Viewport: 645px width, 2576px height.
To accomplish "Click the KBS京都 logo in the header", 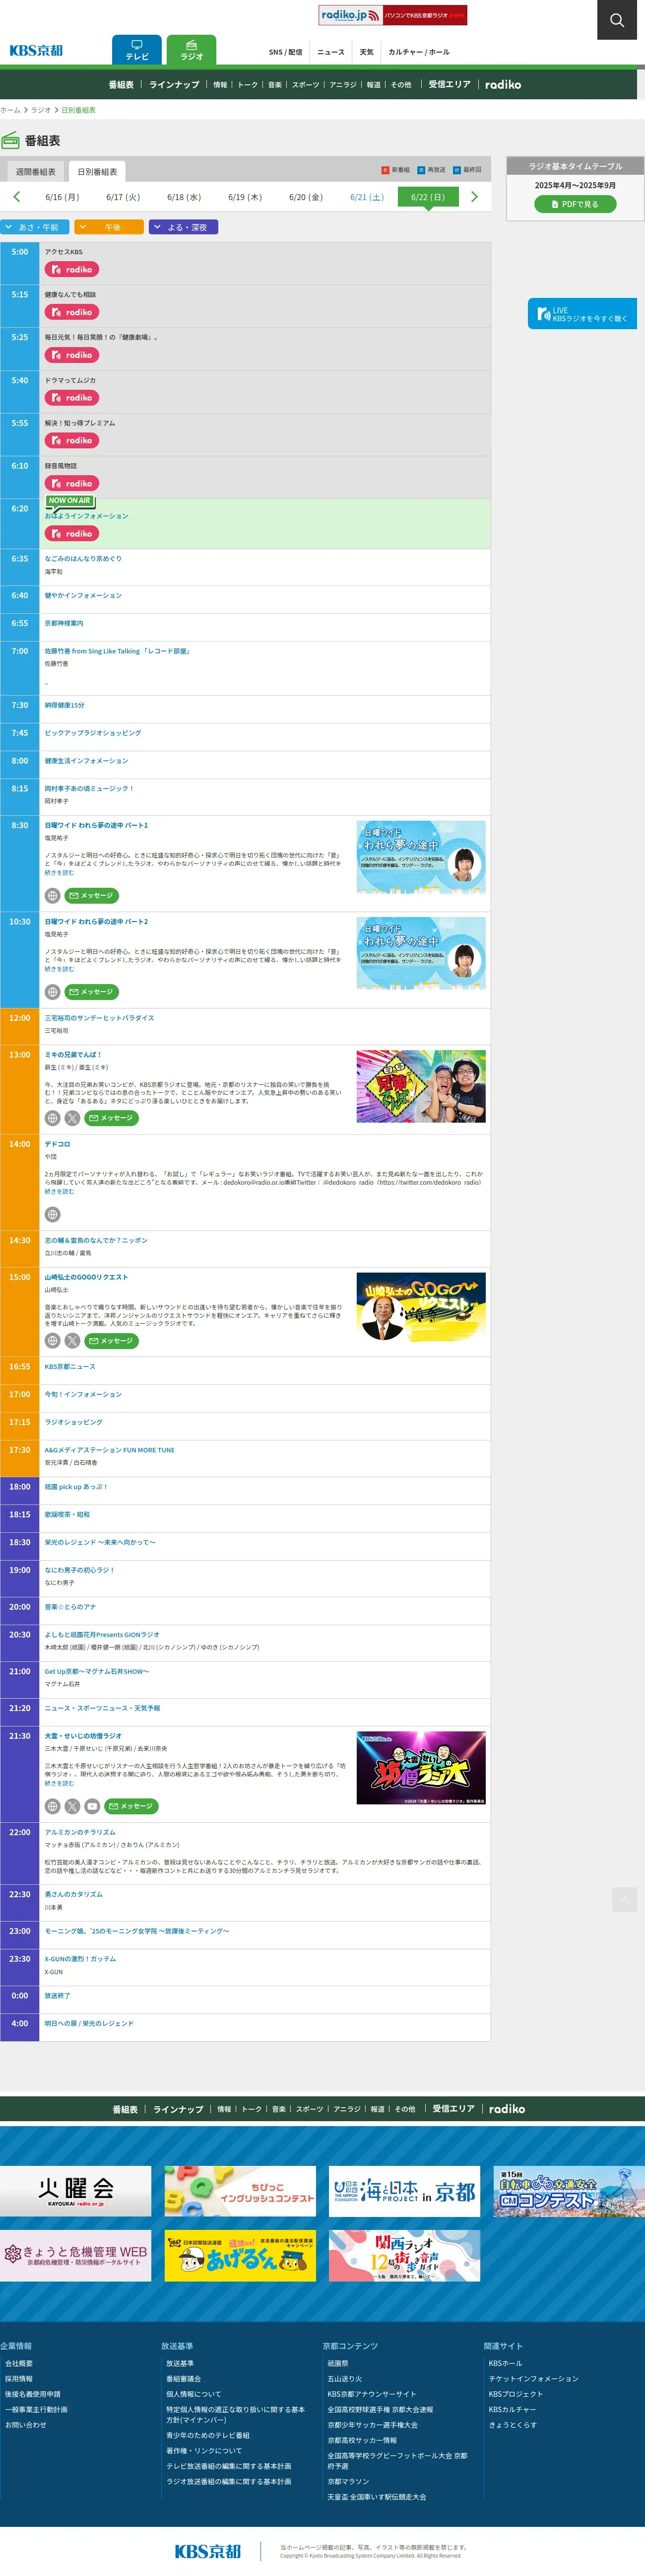I will (x=36, y=51).
